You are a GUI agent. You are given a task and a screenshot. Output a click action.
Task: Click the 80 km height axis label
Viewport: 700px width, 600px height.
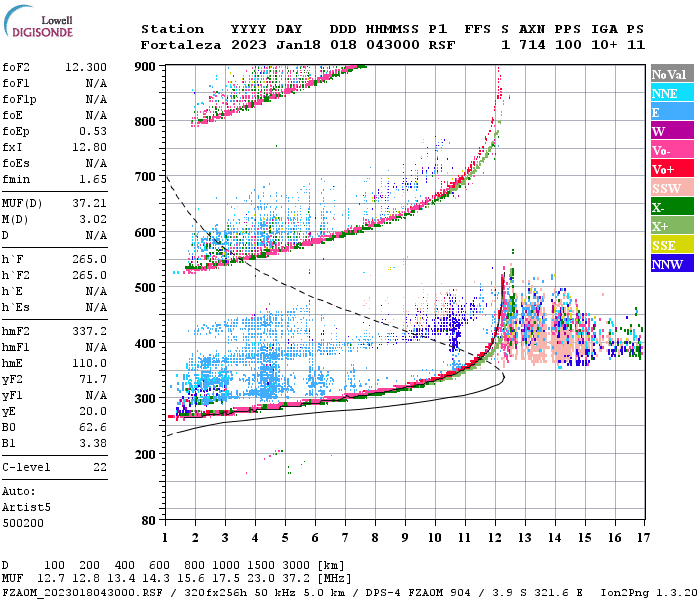point(149,521)
